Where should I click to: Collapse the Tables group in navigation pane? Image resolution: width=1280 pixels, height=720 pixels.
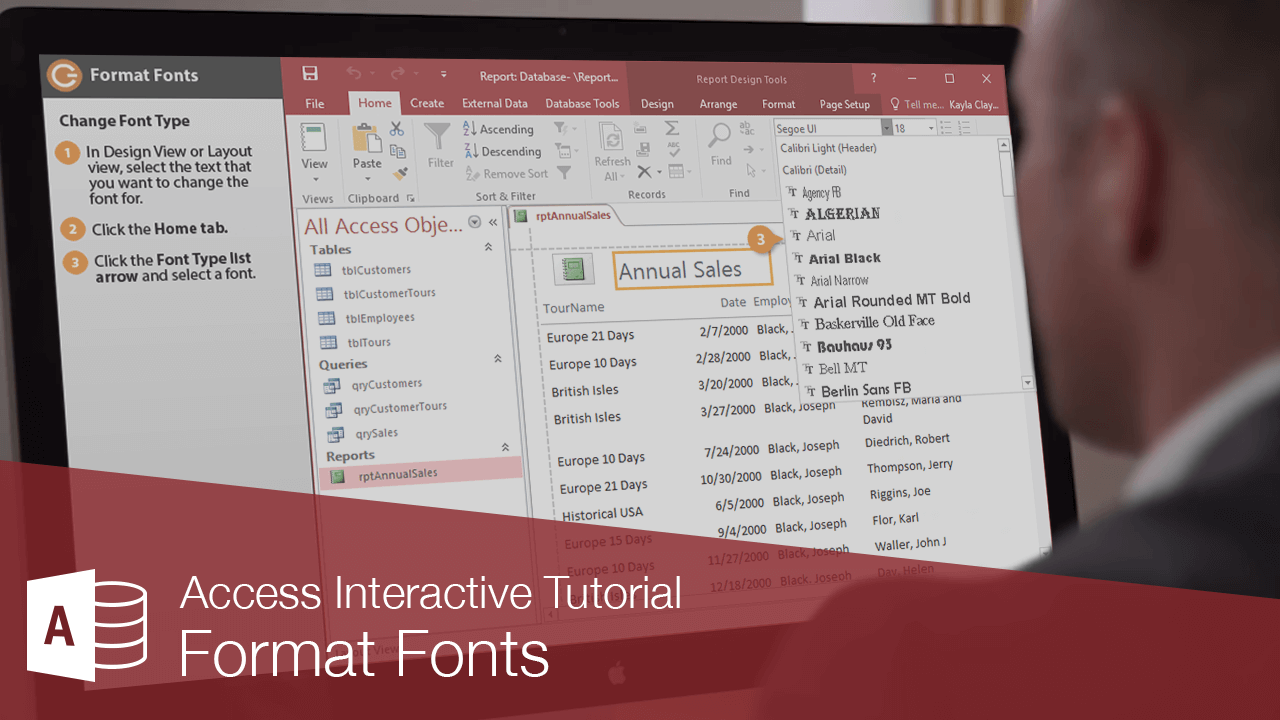[x=489, y=249]
